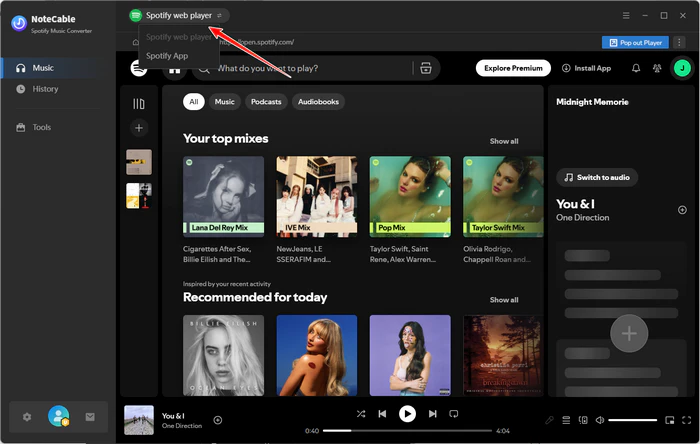700x444 pixels.
Task: Click the Pop out Player button
Action: tap(635, 42)
